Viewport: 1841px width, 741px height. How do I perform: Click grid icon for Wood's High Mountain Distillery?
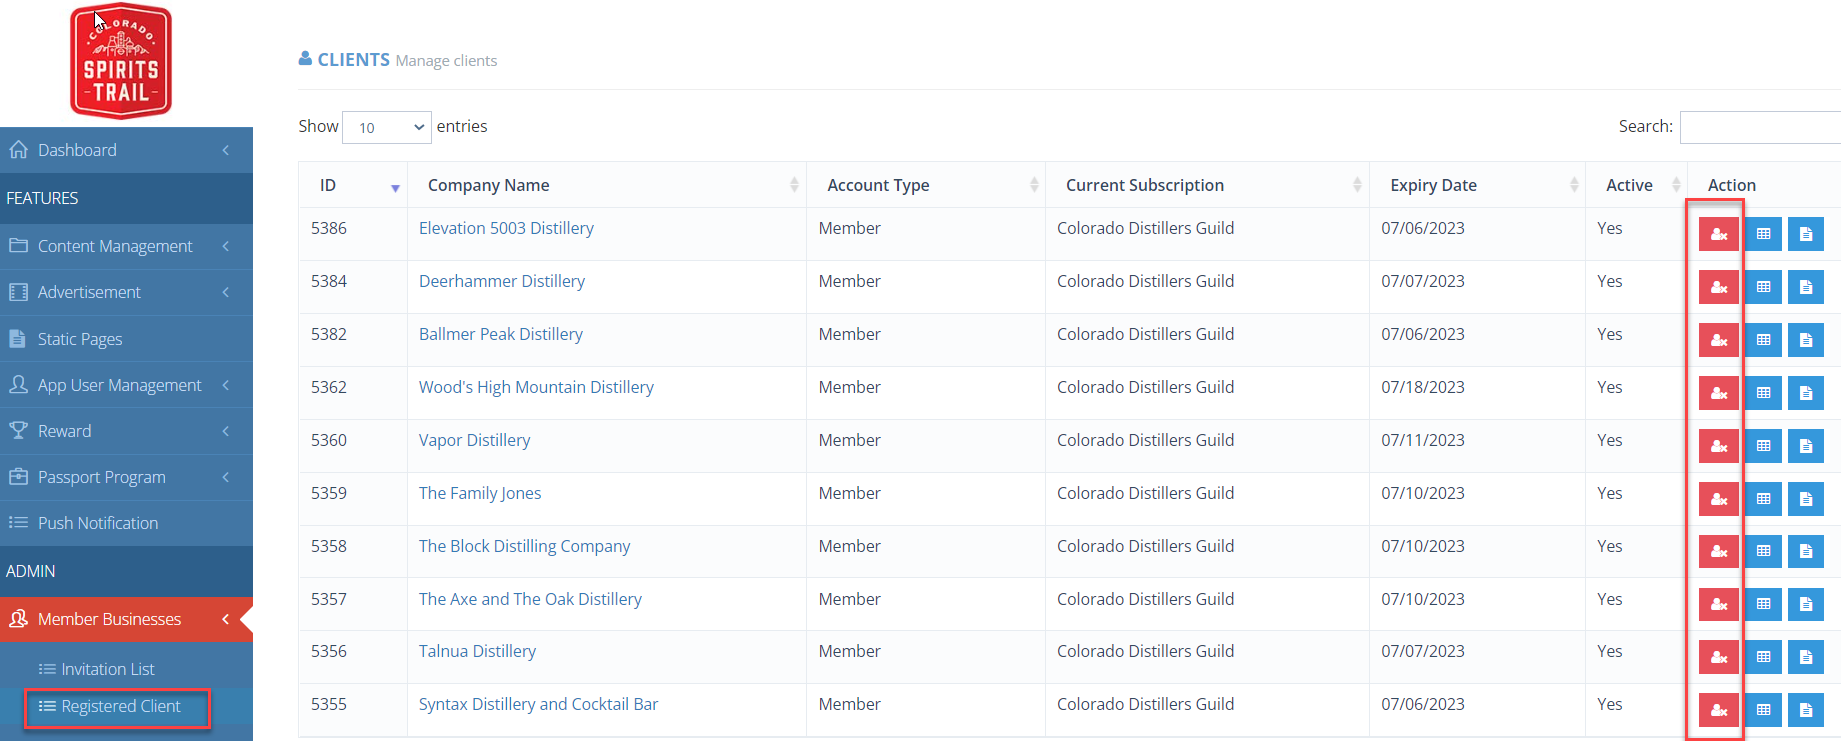(x=1763, y=393)
